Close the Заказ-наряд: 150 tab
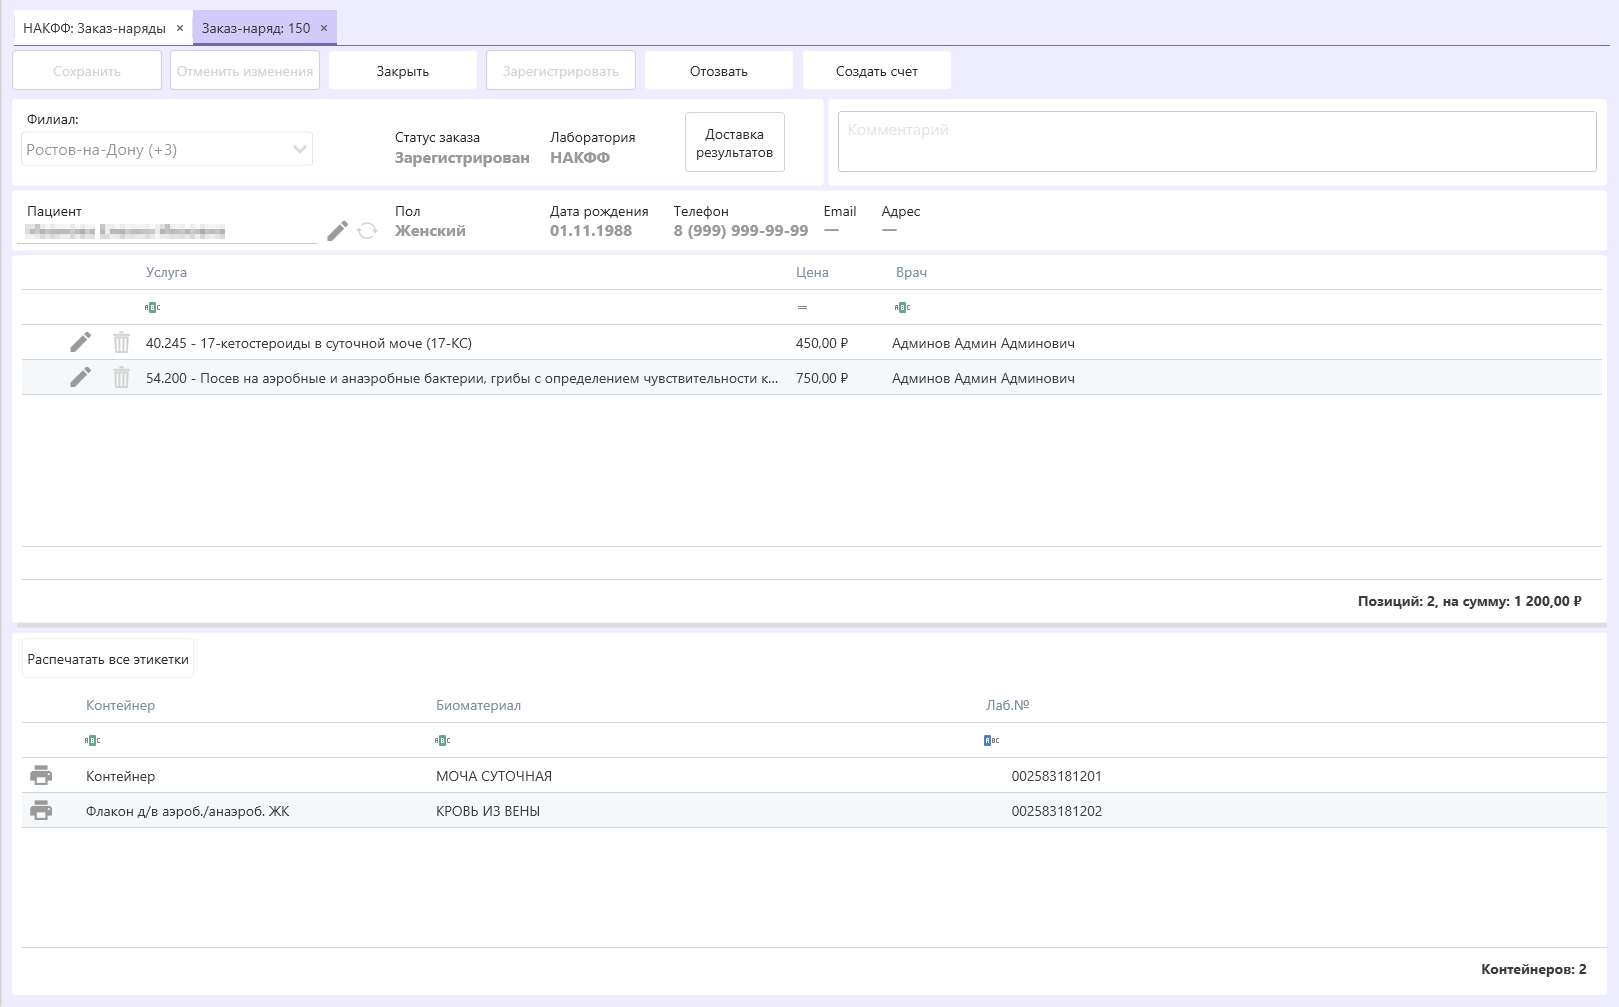The height and width of the screenshot is (1007, 1619). [x=324, y=28]
